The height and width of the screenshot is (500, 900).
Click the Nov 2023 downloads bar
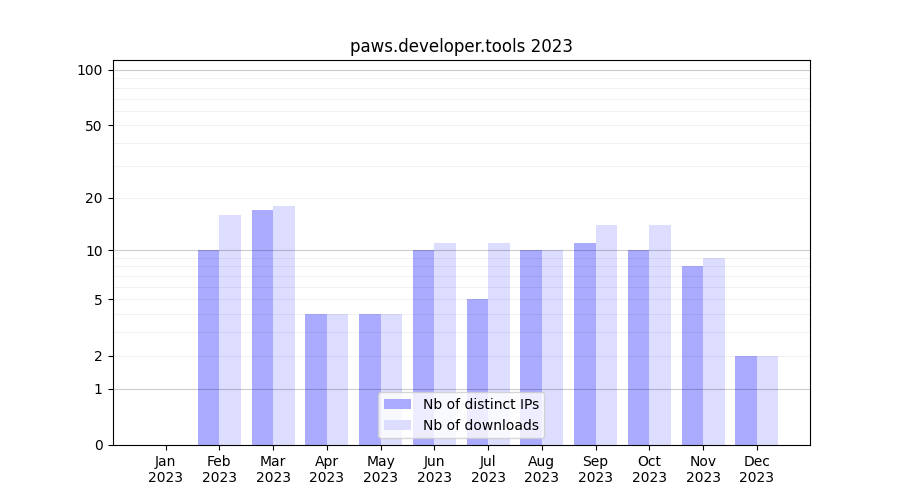[x=714, y=352]
